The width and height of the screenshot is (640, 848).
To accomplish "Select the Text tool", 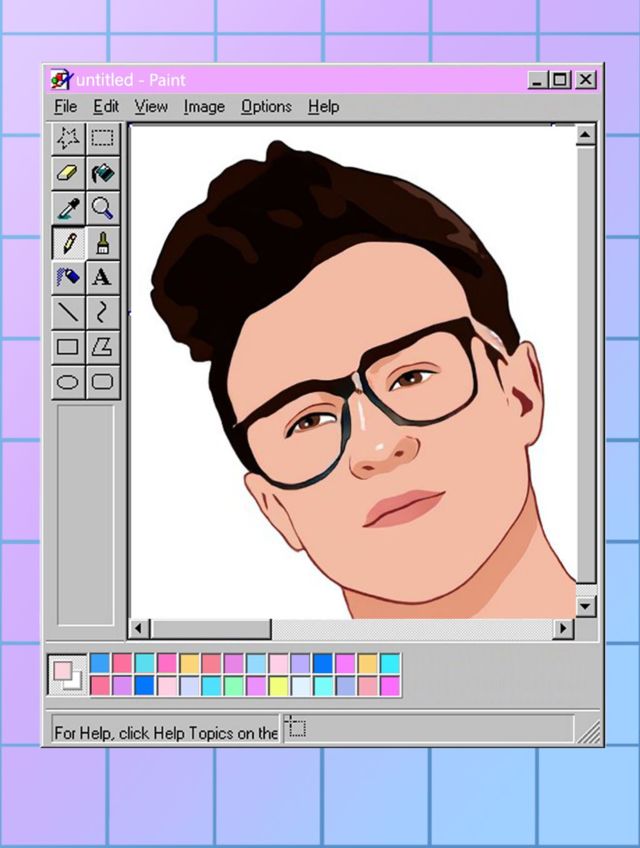I will coord(102,278).
